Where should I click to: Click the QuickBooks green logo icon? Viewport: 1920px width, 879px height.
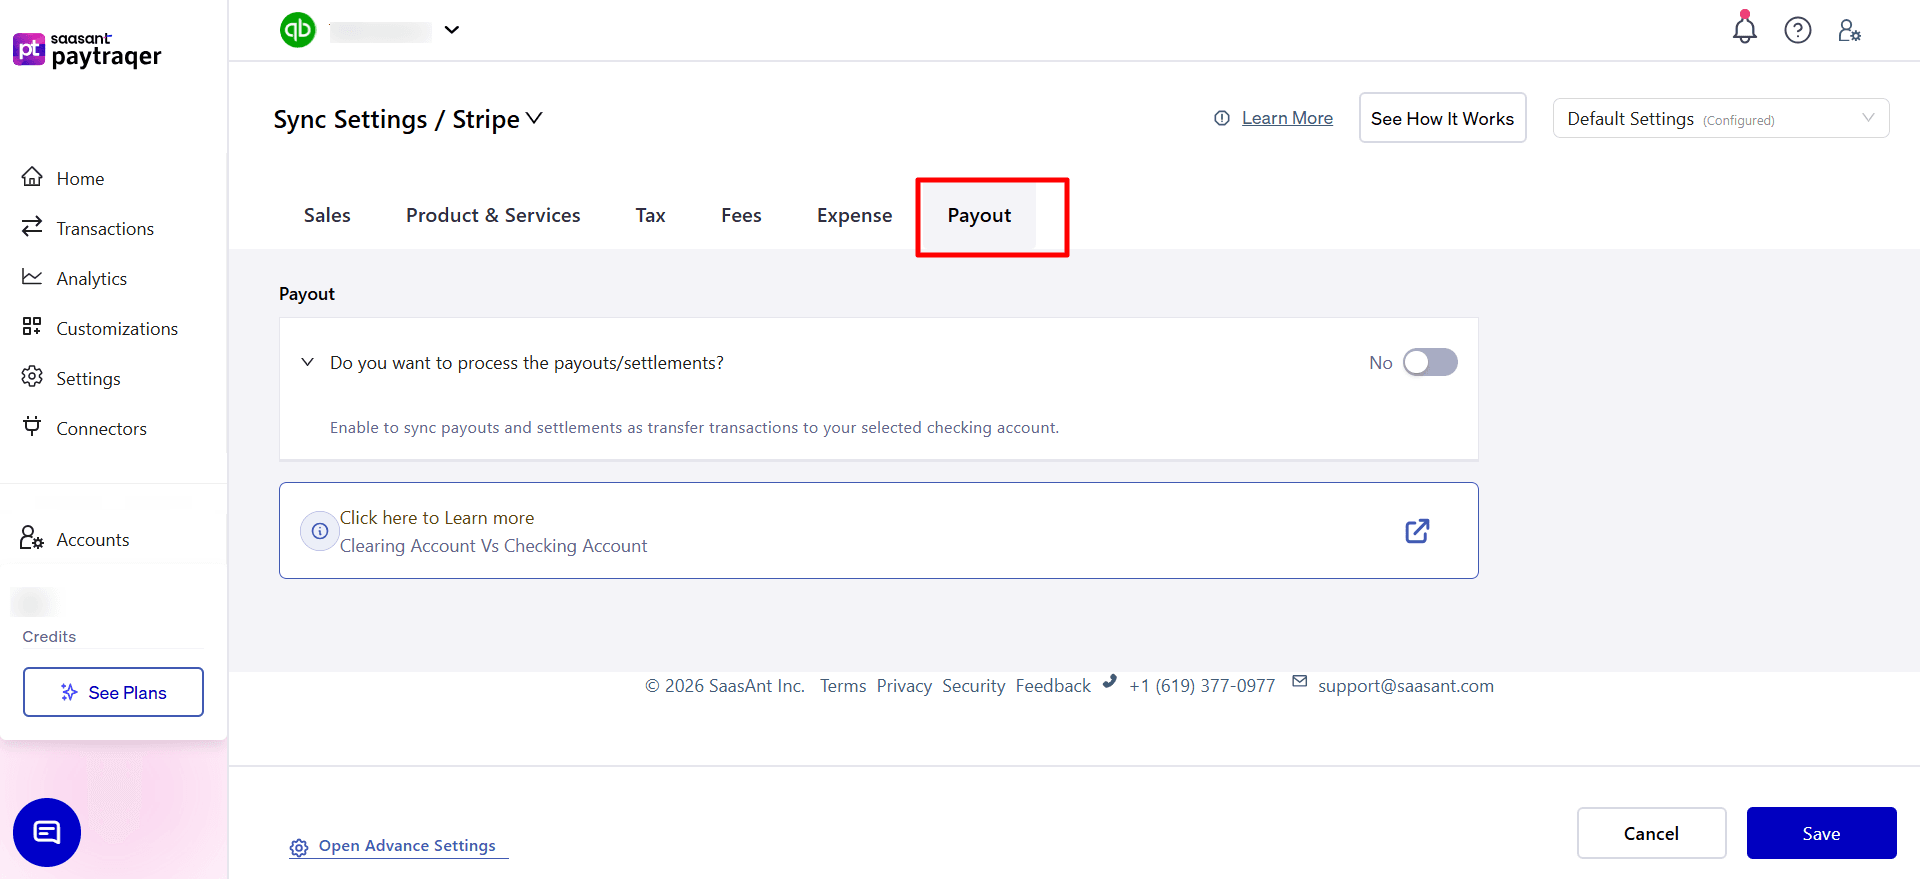coord(298,30)
